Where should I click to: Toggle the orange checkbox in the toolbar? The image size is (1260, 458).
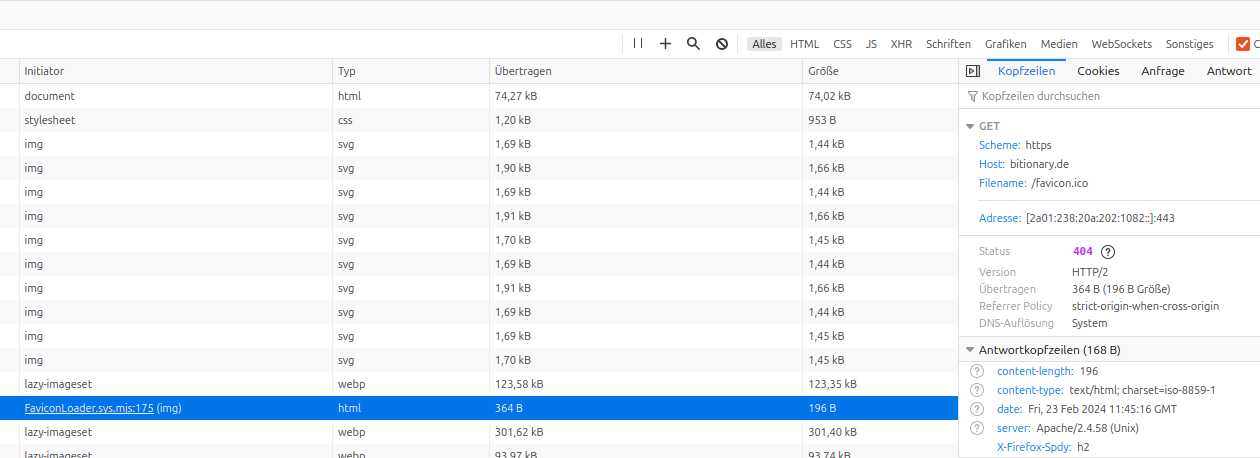coord(1243,44)
